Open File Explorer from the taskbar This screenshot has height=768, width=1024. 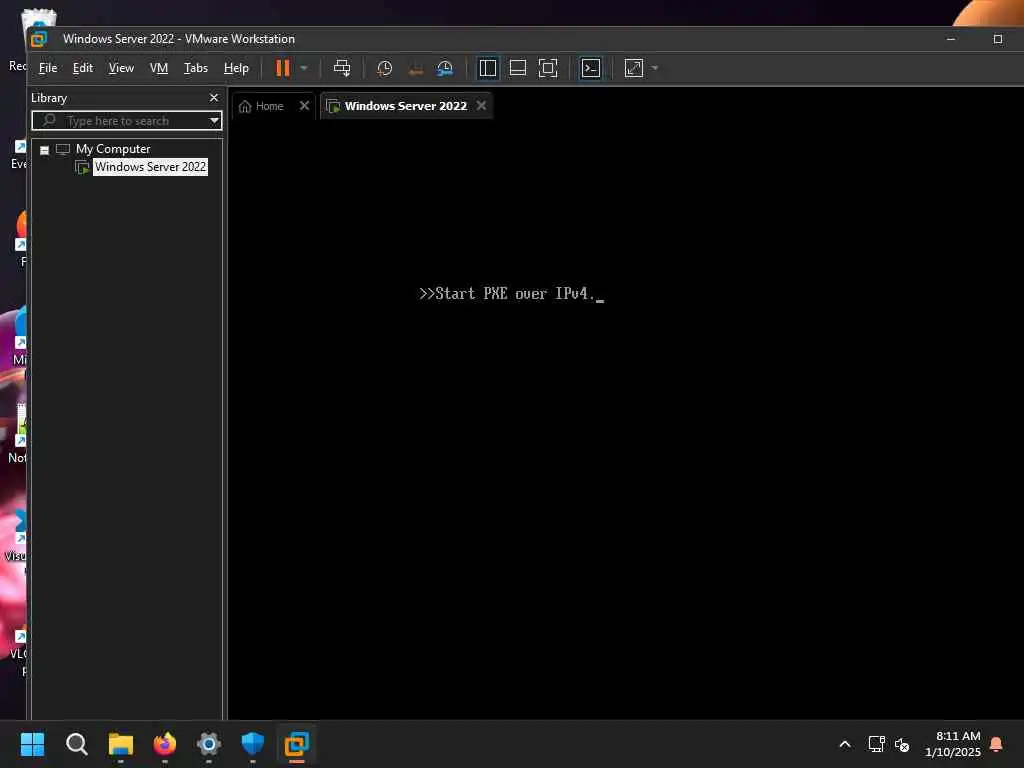coord(121,744)
